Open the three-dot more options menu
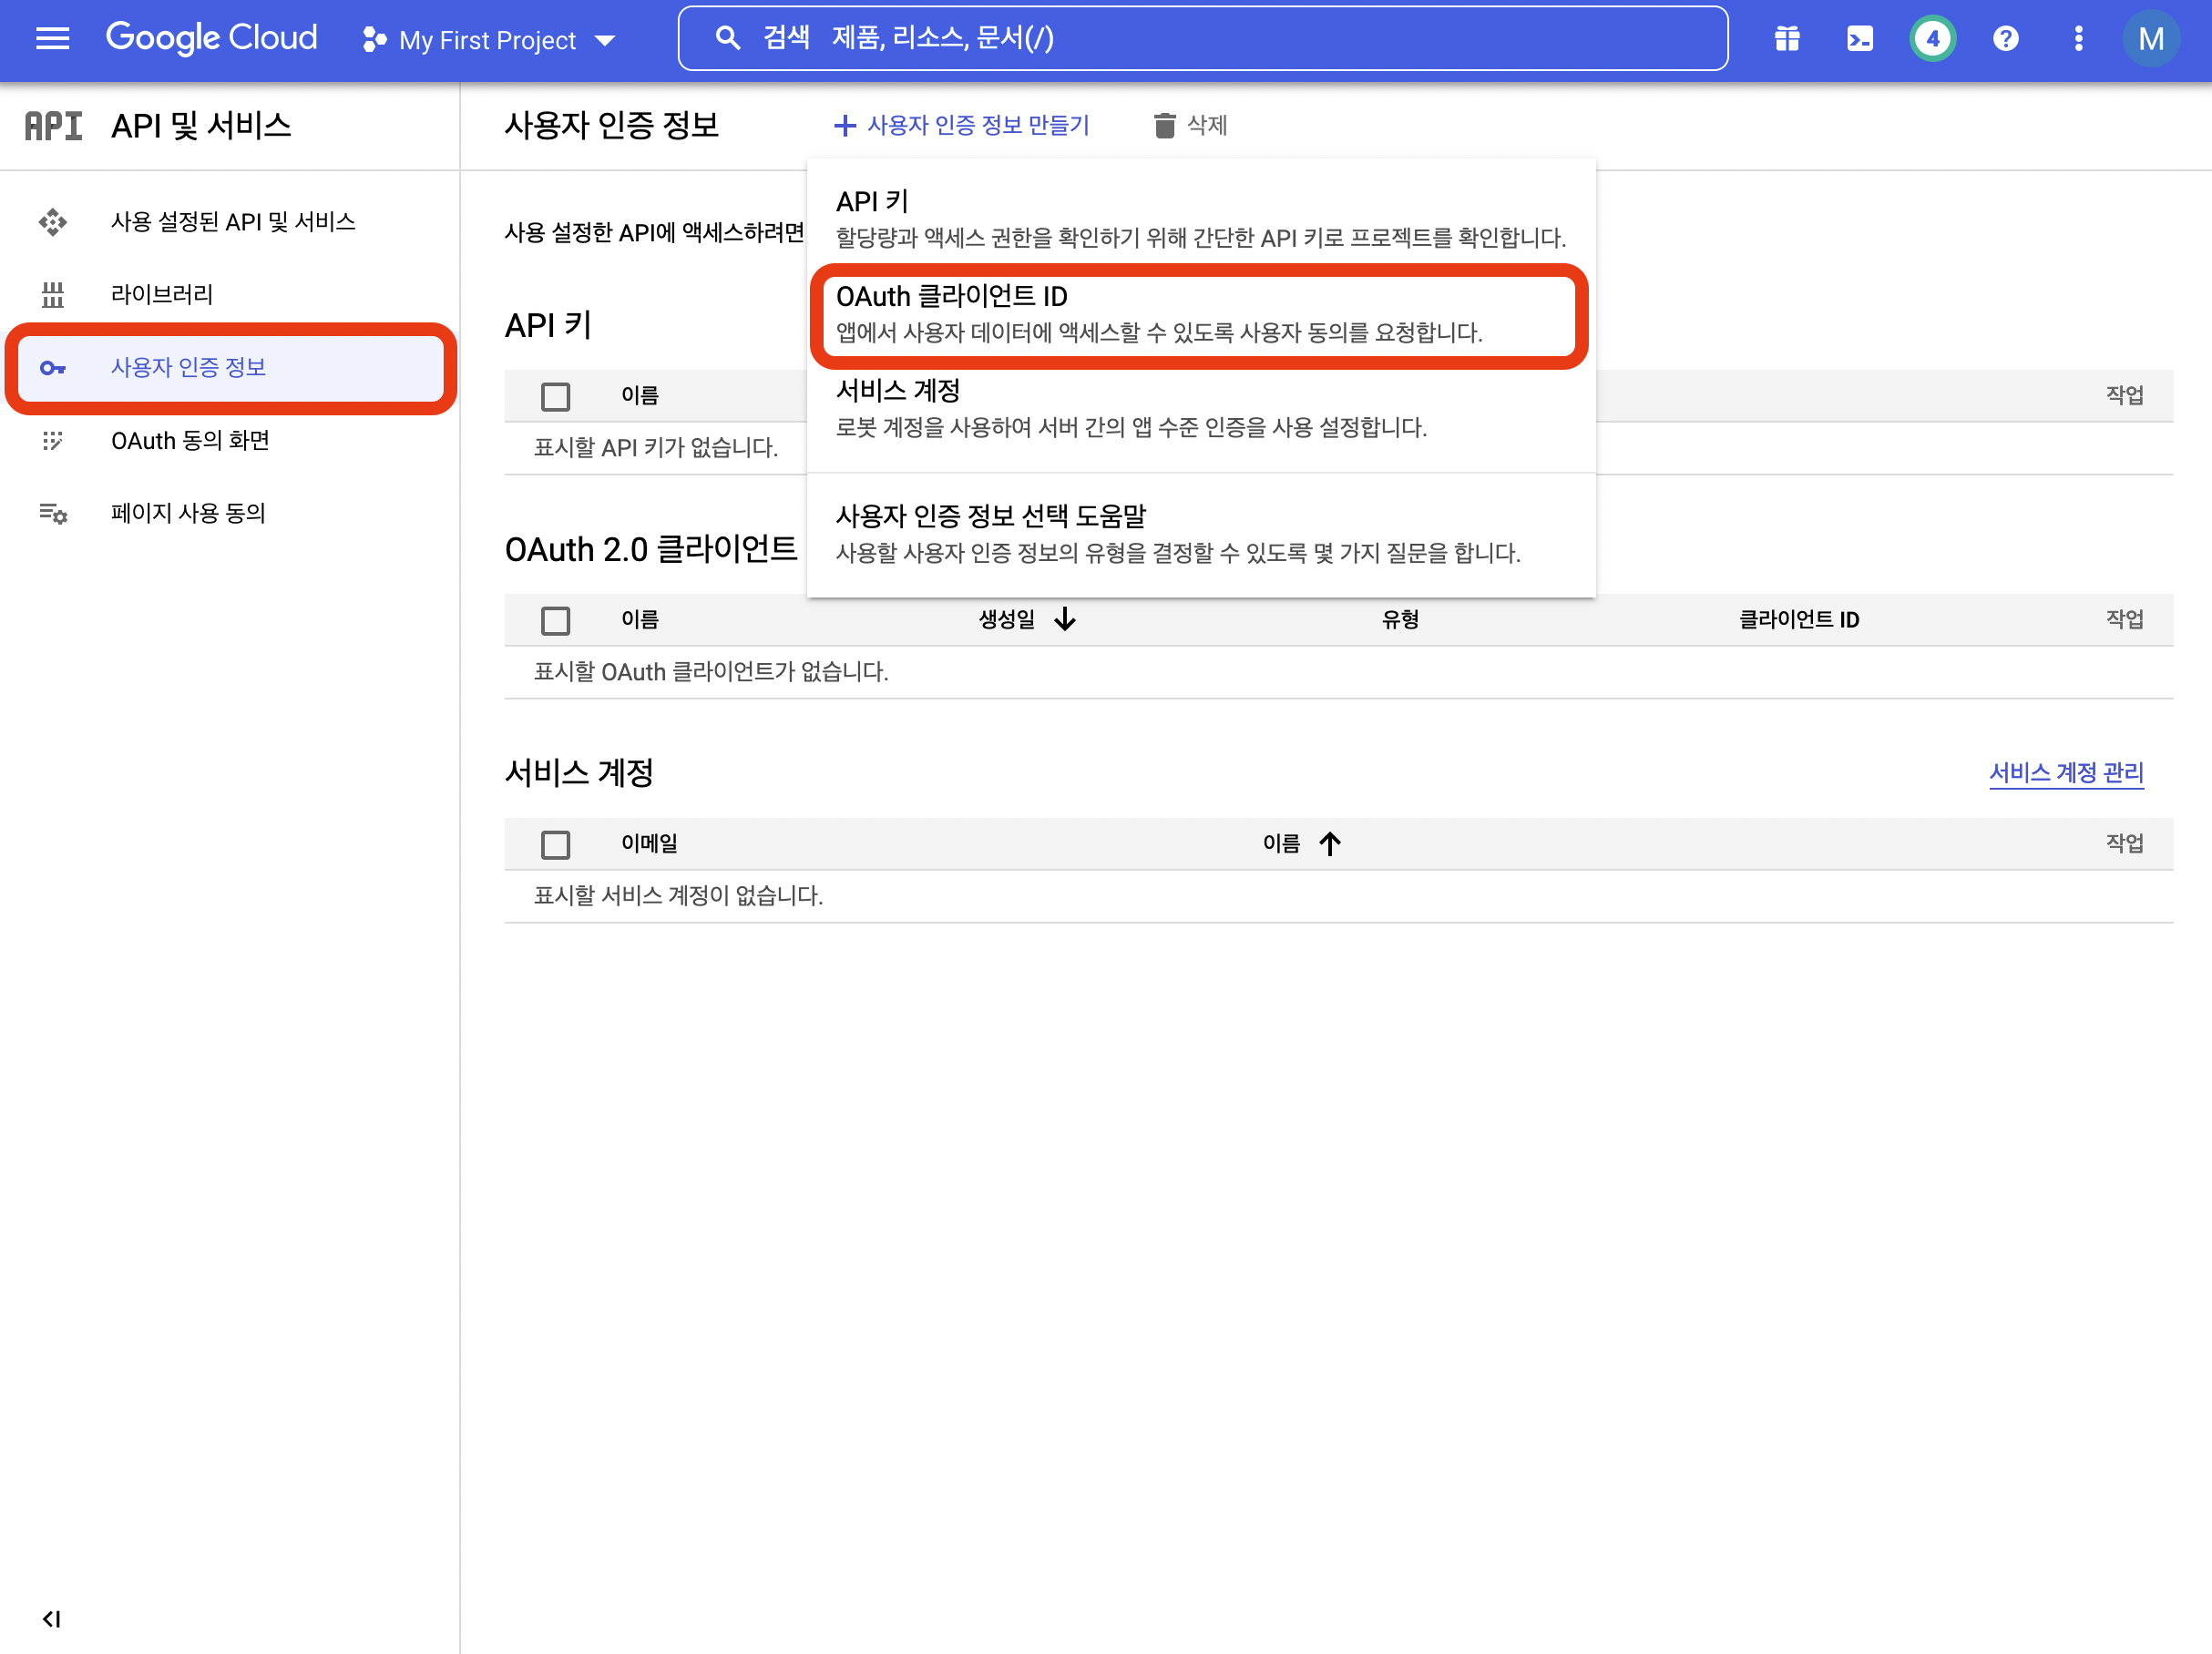The height and width of the screenshot is (1654, 2212). pos(2078,39)
